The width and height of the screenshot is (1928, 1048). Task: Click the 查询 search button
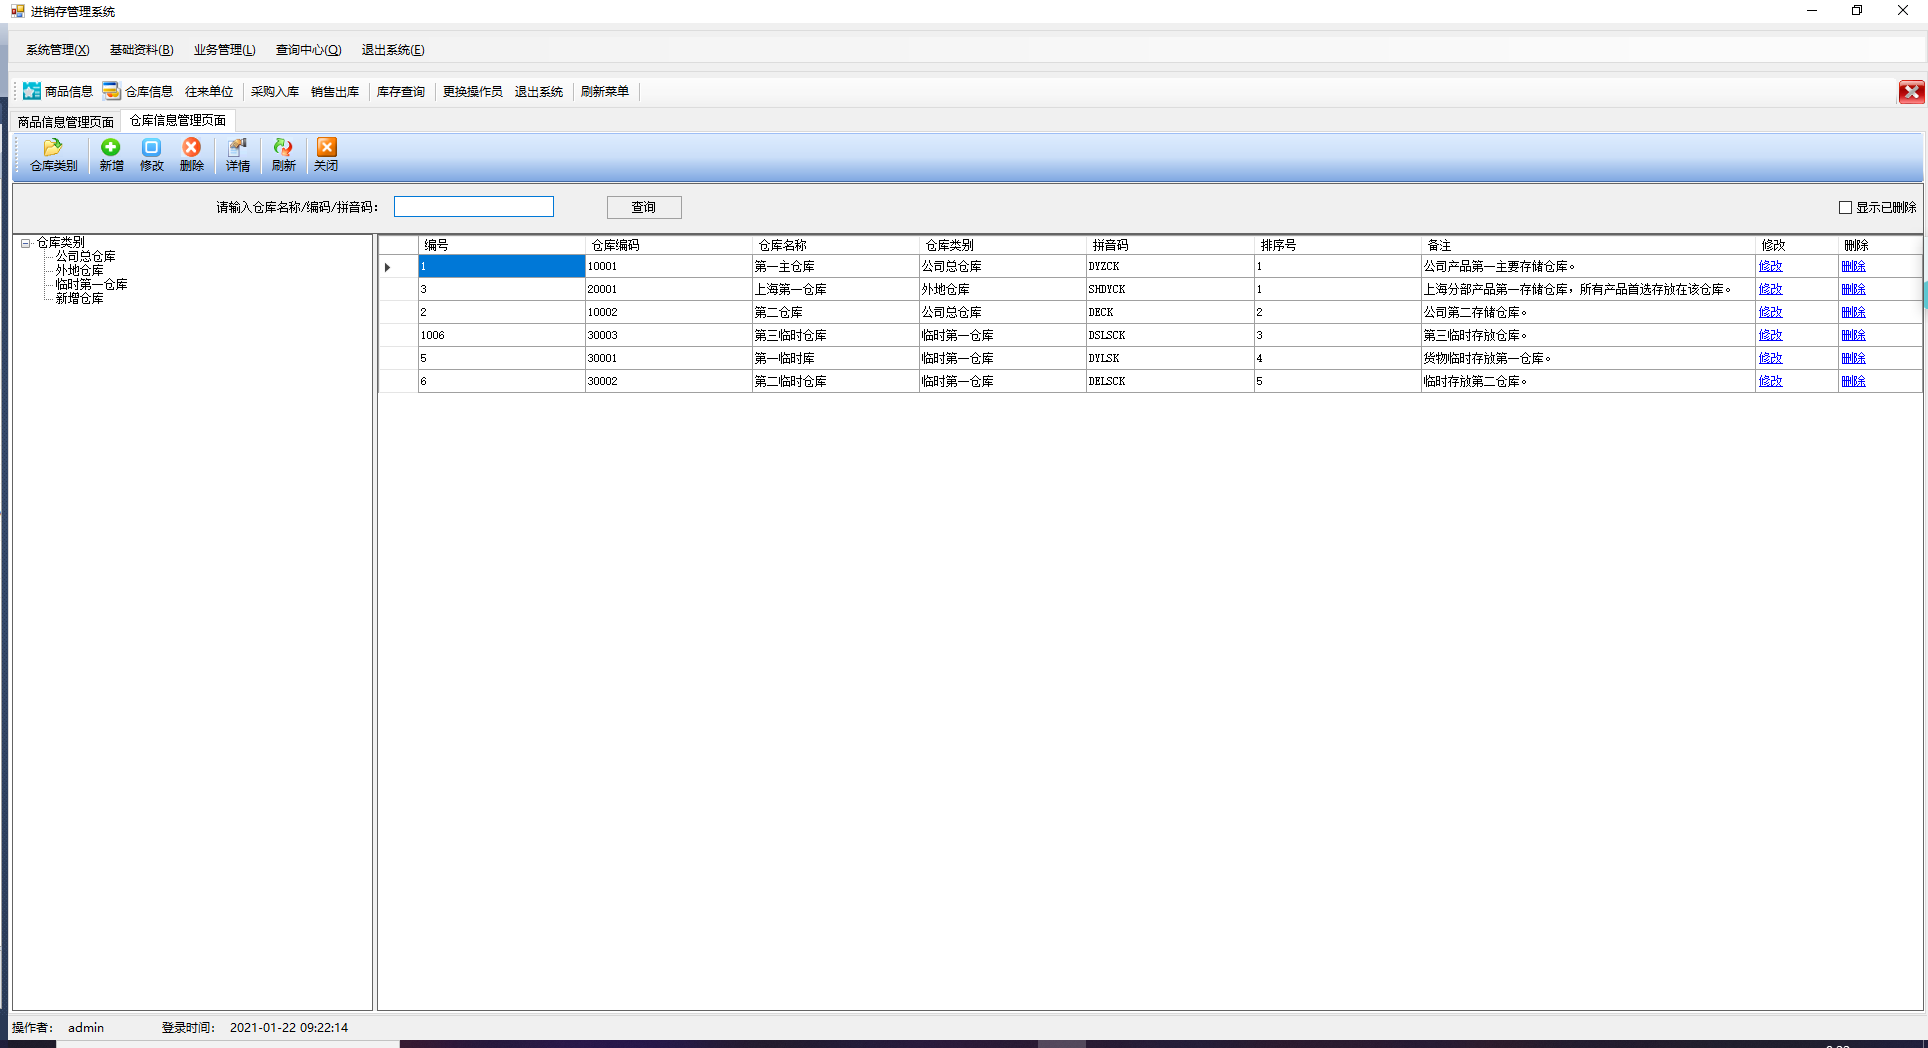pyautogui.click(x=644, y=207)
